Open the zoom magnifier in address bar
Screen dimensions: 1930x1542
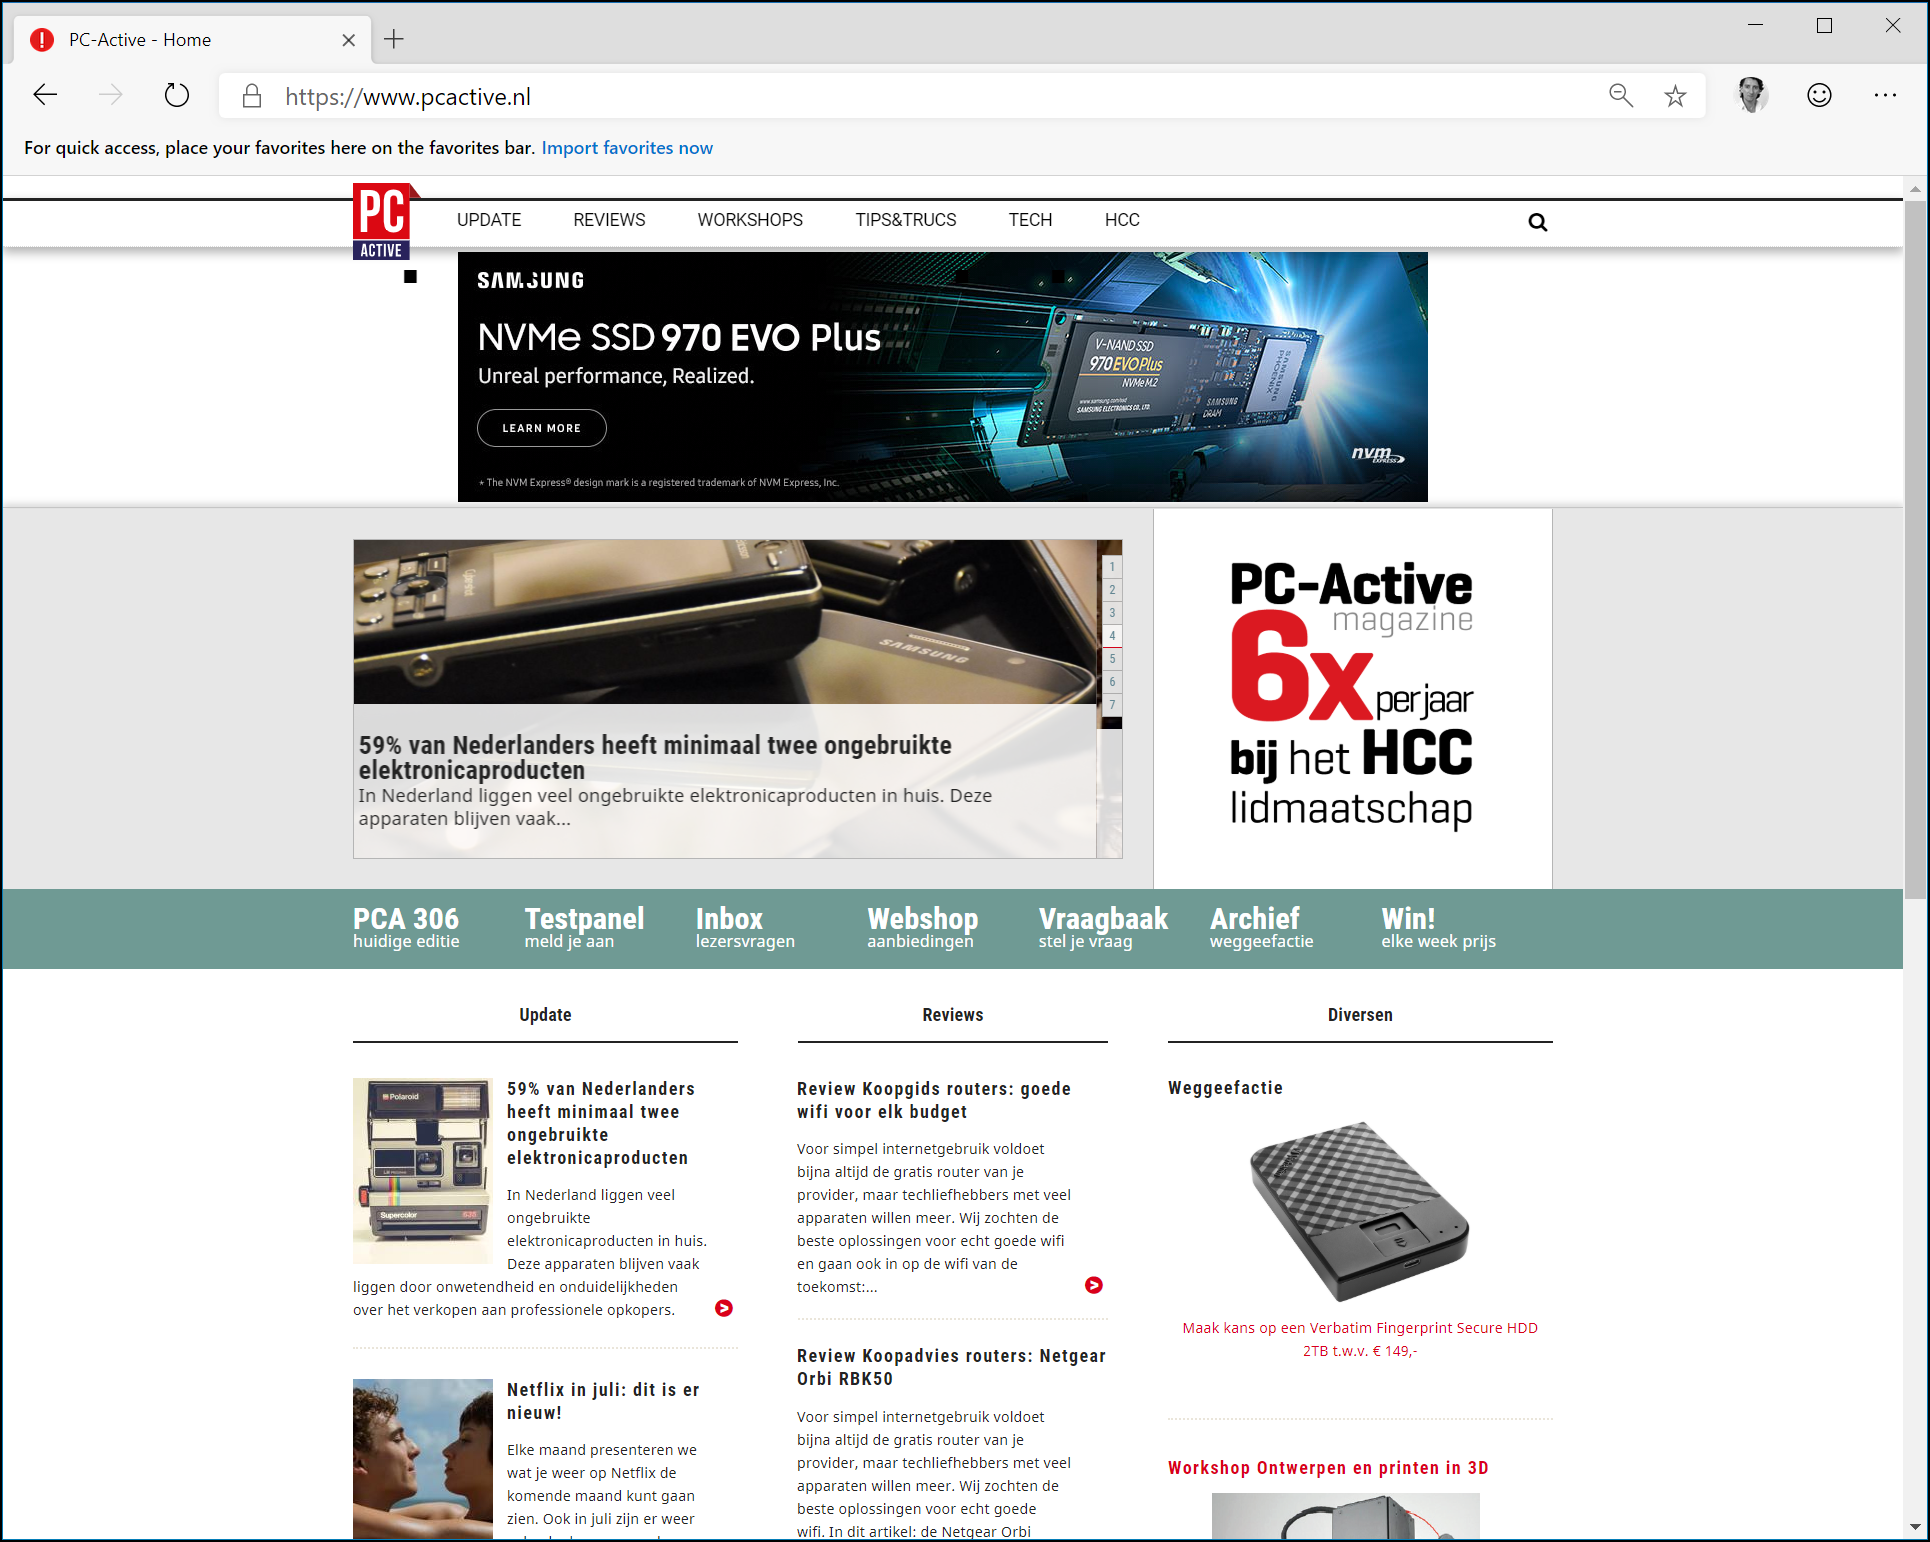point(1621,96)
